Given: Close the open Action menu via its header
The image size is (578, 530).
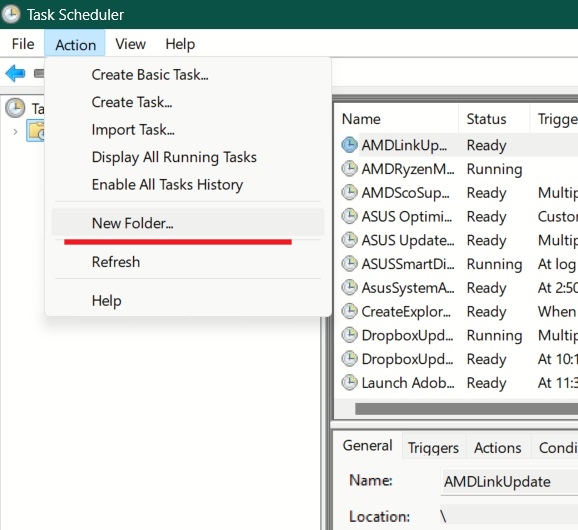Looking at the screenshot, I should pyautogui.click(x=75, y=44).
